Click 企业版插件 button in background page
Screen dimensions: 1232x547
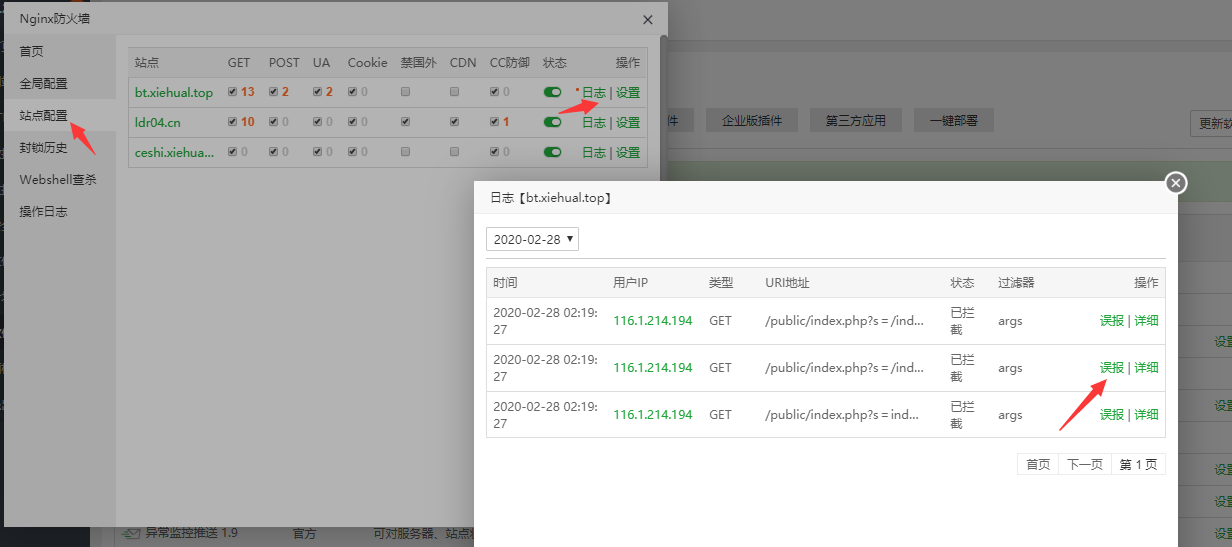click(x=752, y=120)
